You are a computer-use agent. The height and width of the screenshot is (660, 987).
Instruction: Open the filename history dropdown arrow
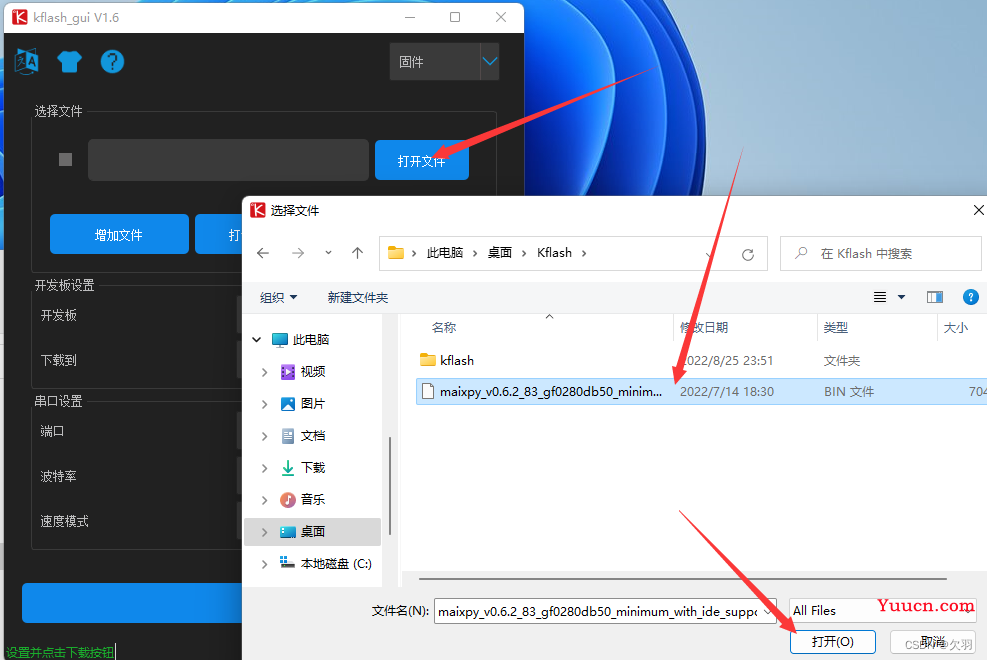coord(768,611)
